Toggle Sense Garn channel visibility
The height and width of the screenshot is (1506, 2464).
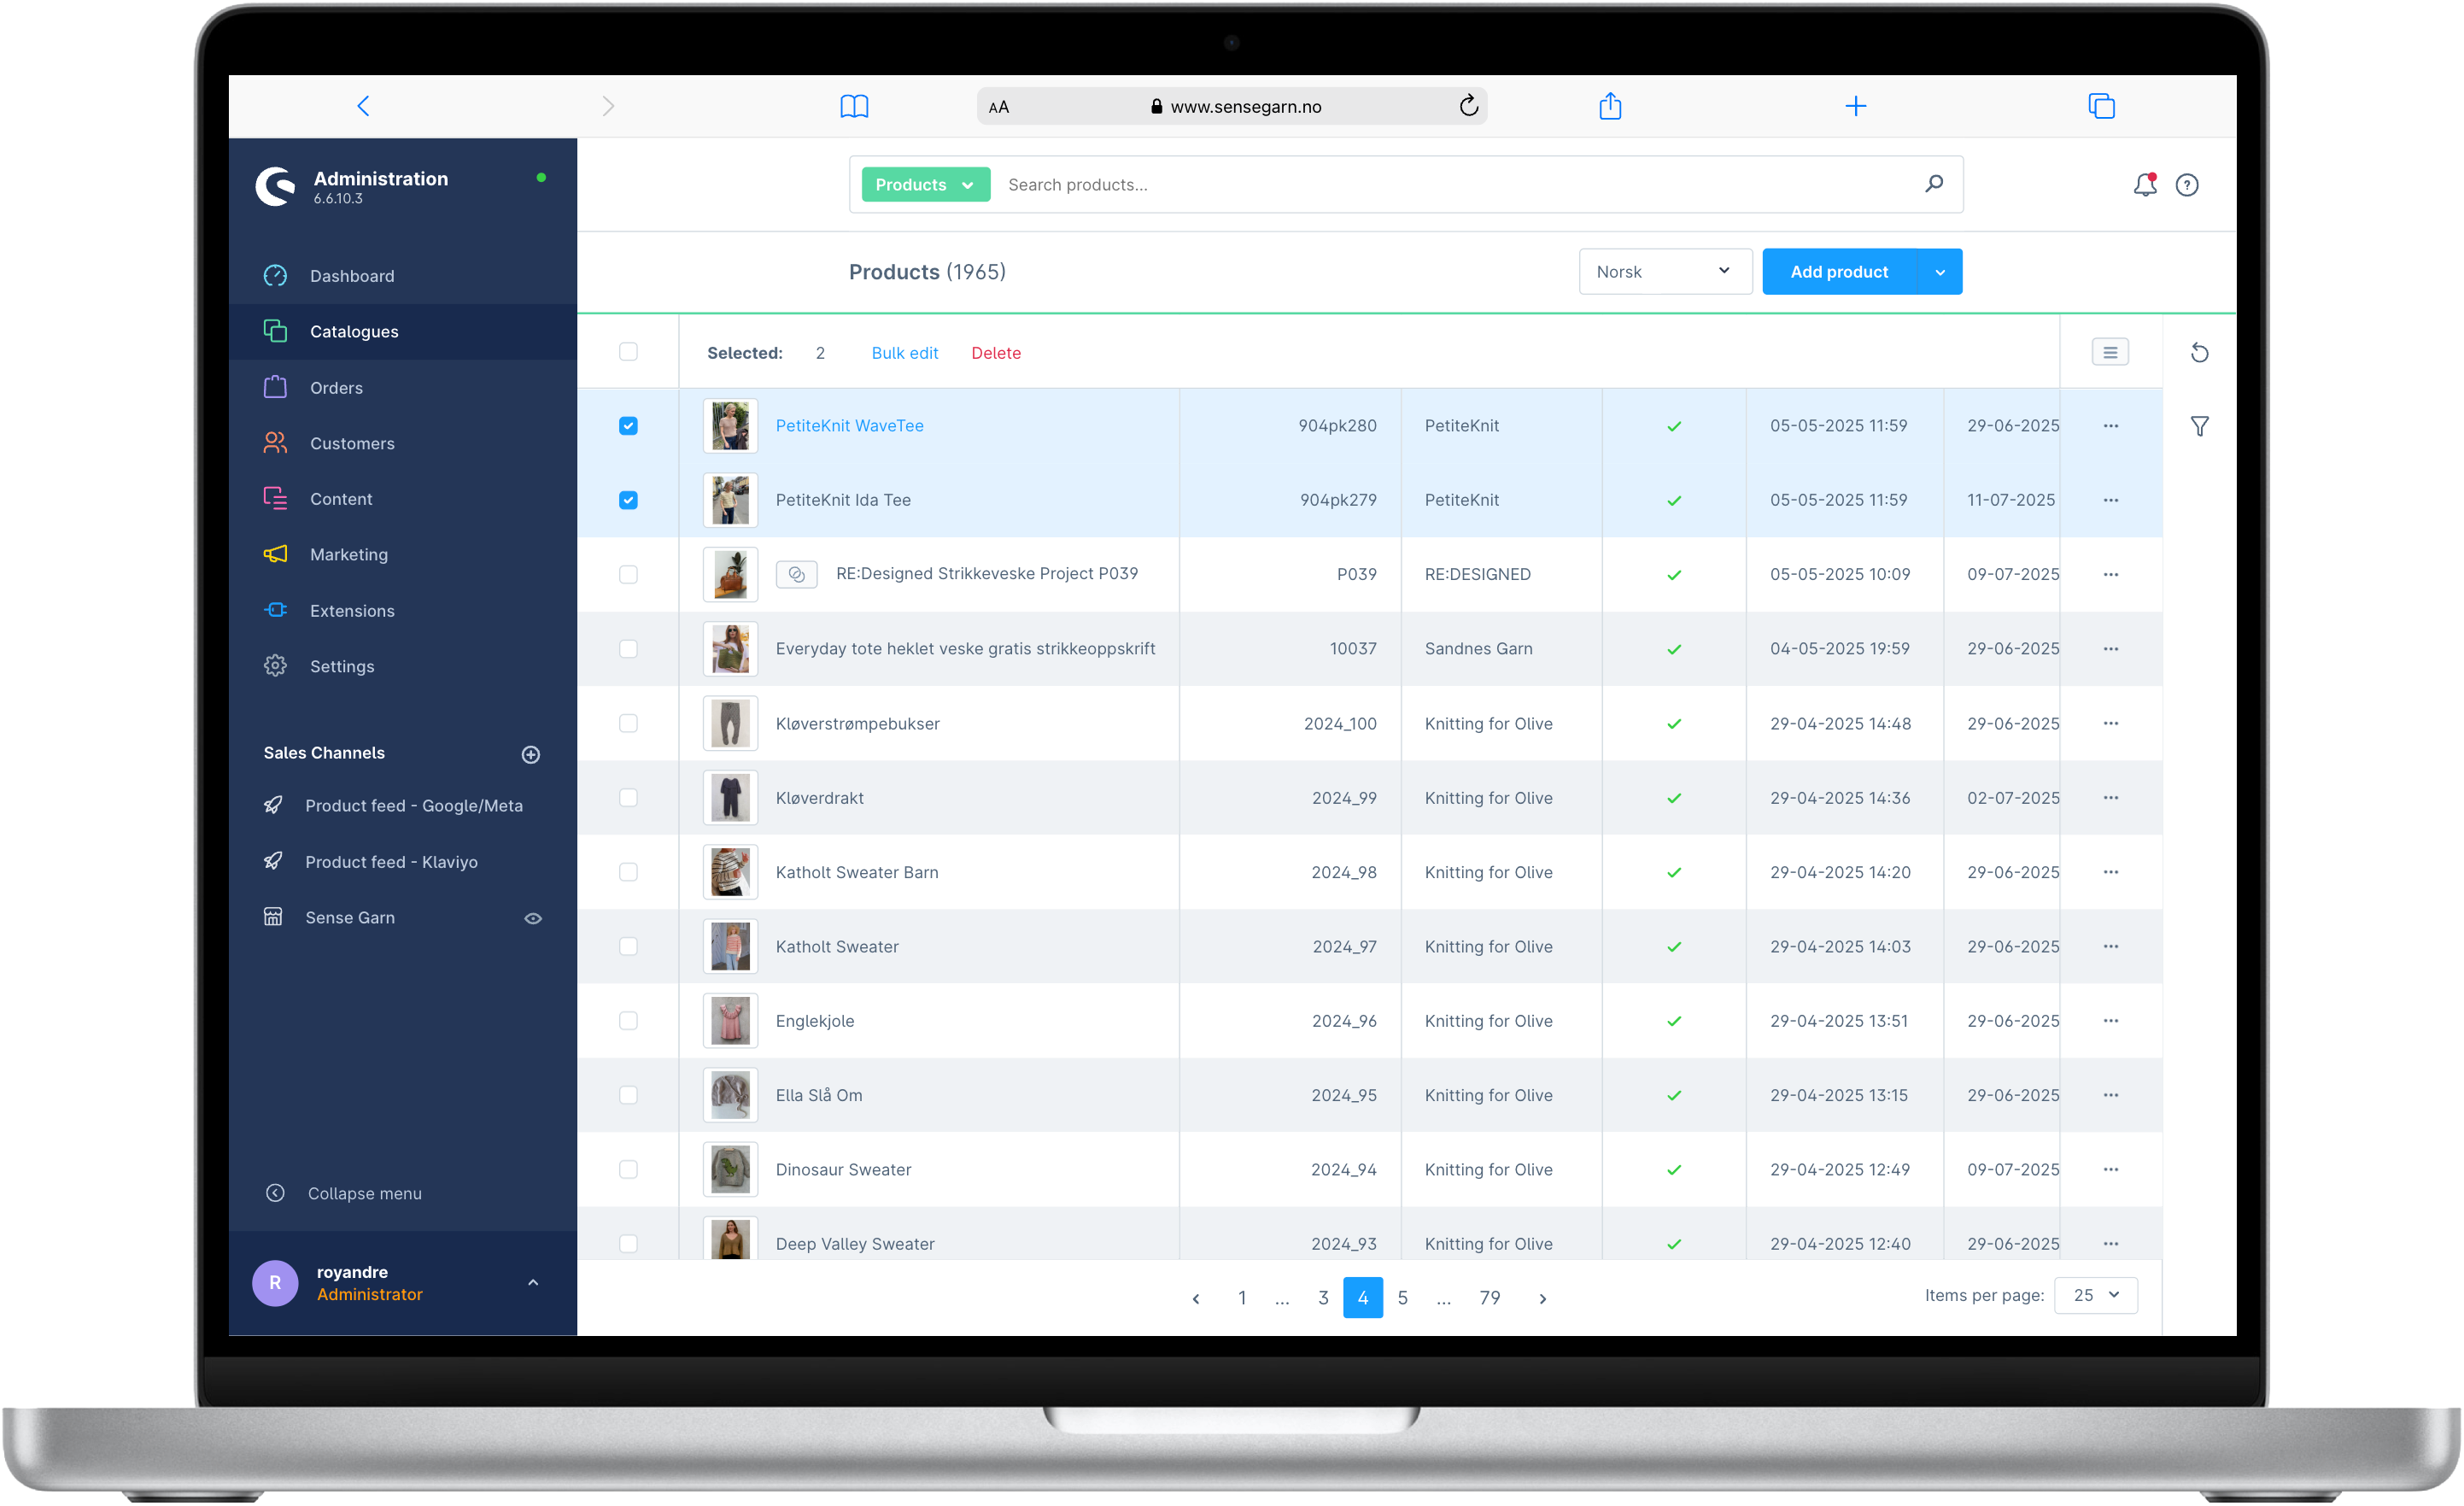[x=532, y=917]
